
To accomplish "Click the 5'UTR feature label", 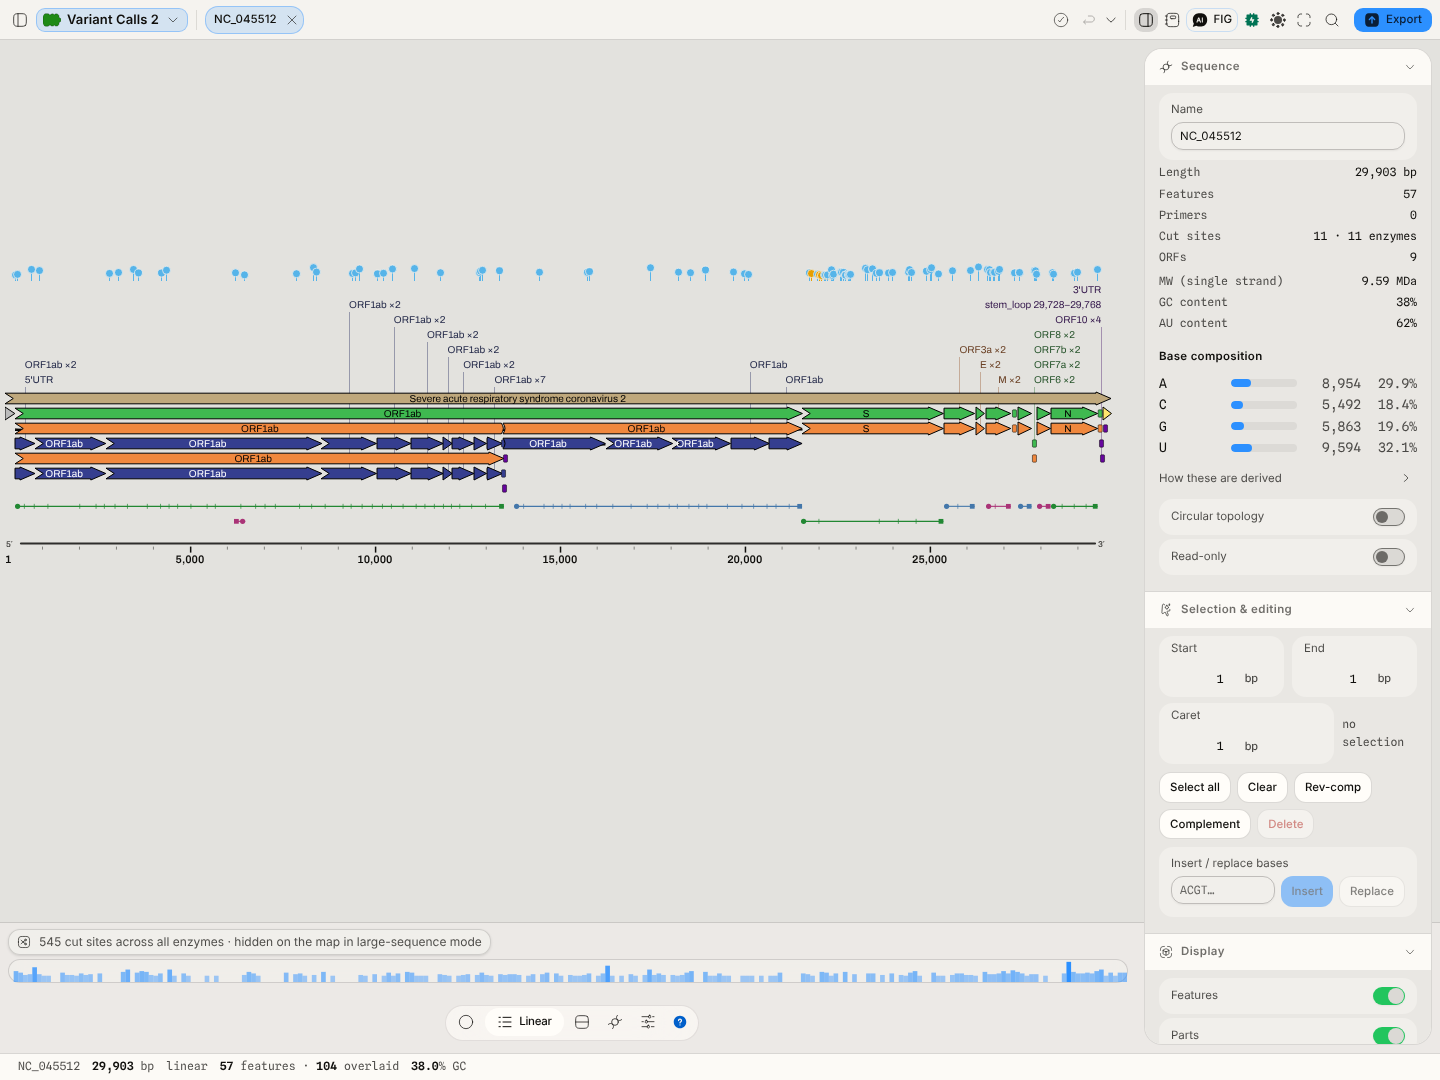I will click(39, 380).
